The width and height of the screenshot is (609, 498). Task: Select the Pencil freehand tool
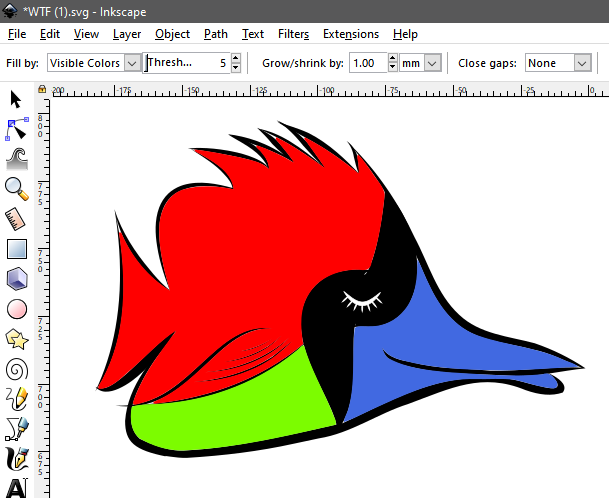tap(16, 399)
